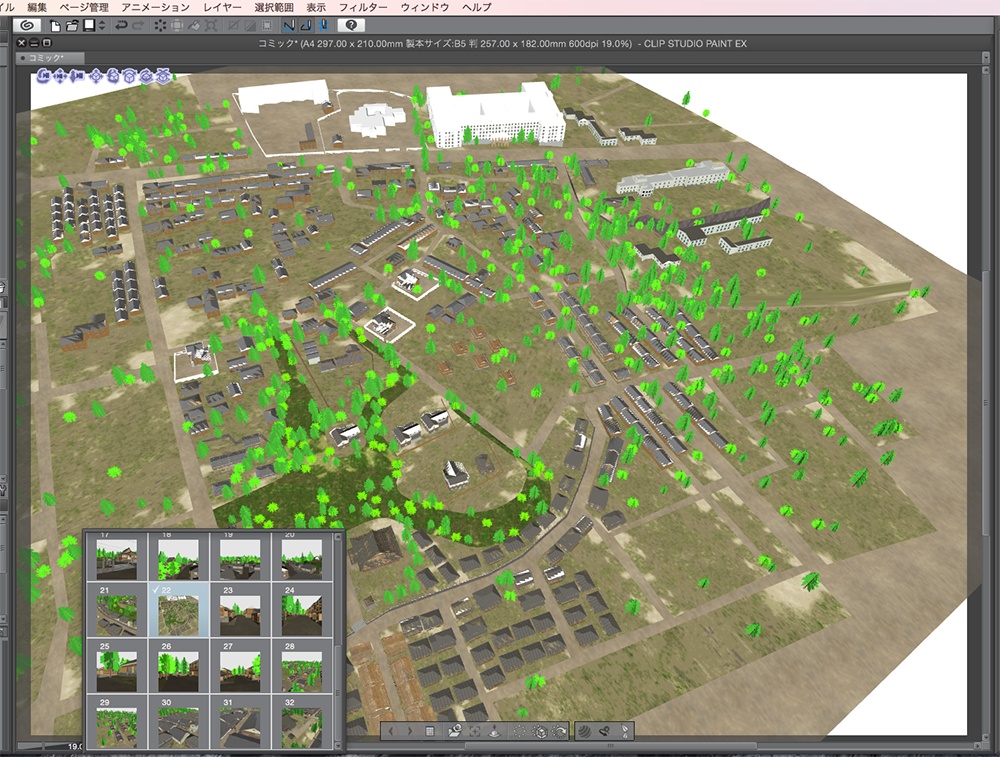
Task: Open the CLIP STUDIO launcher icon
Action: [27, 25]
